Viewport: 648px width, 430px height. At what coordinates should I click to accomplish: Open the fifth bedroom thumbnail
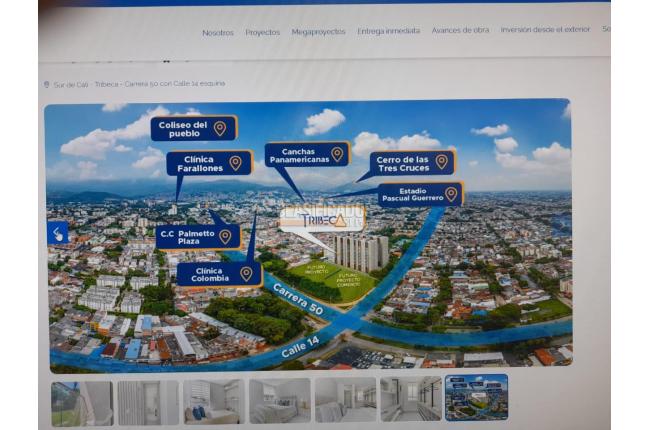click(345, 400)
